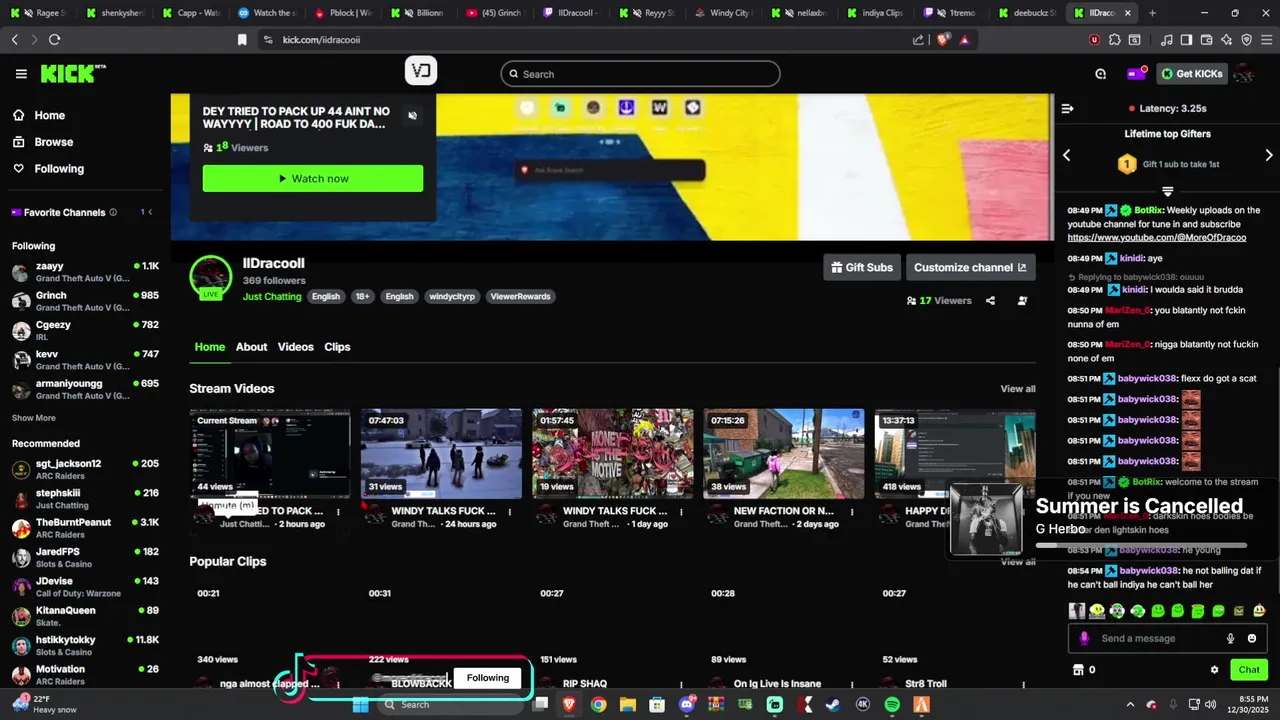1280x720 pixels.
Task: Open zaayy channel in Following list
Action: point(85,272)
